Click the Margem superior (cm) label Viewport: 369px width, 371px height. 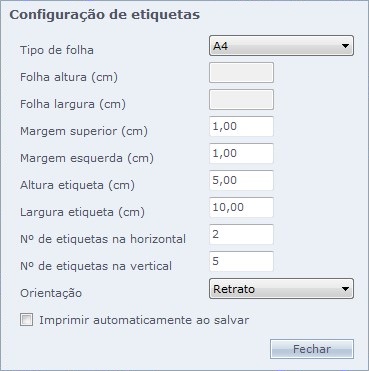(x=84, y=131)
